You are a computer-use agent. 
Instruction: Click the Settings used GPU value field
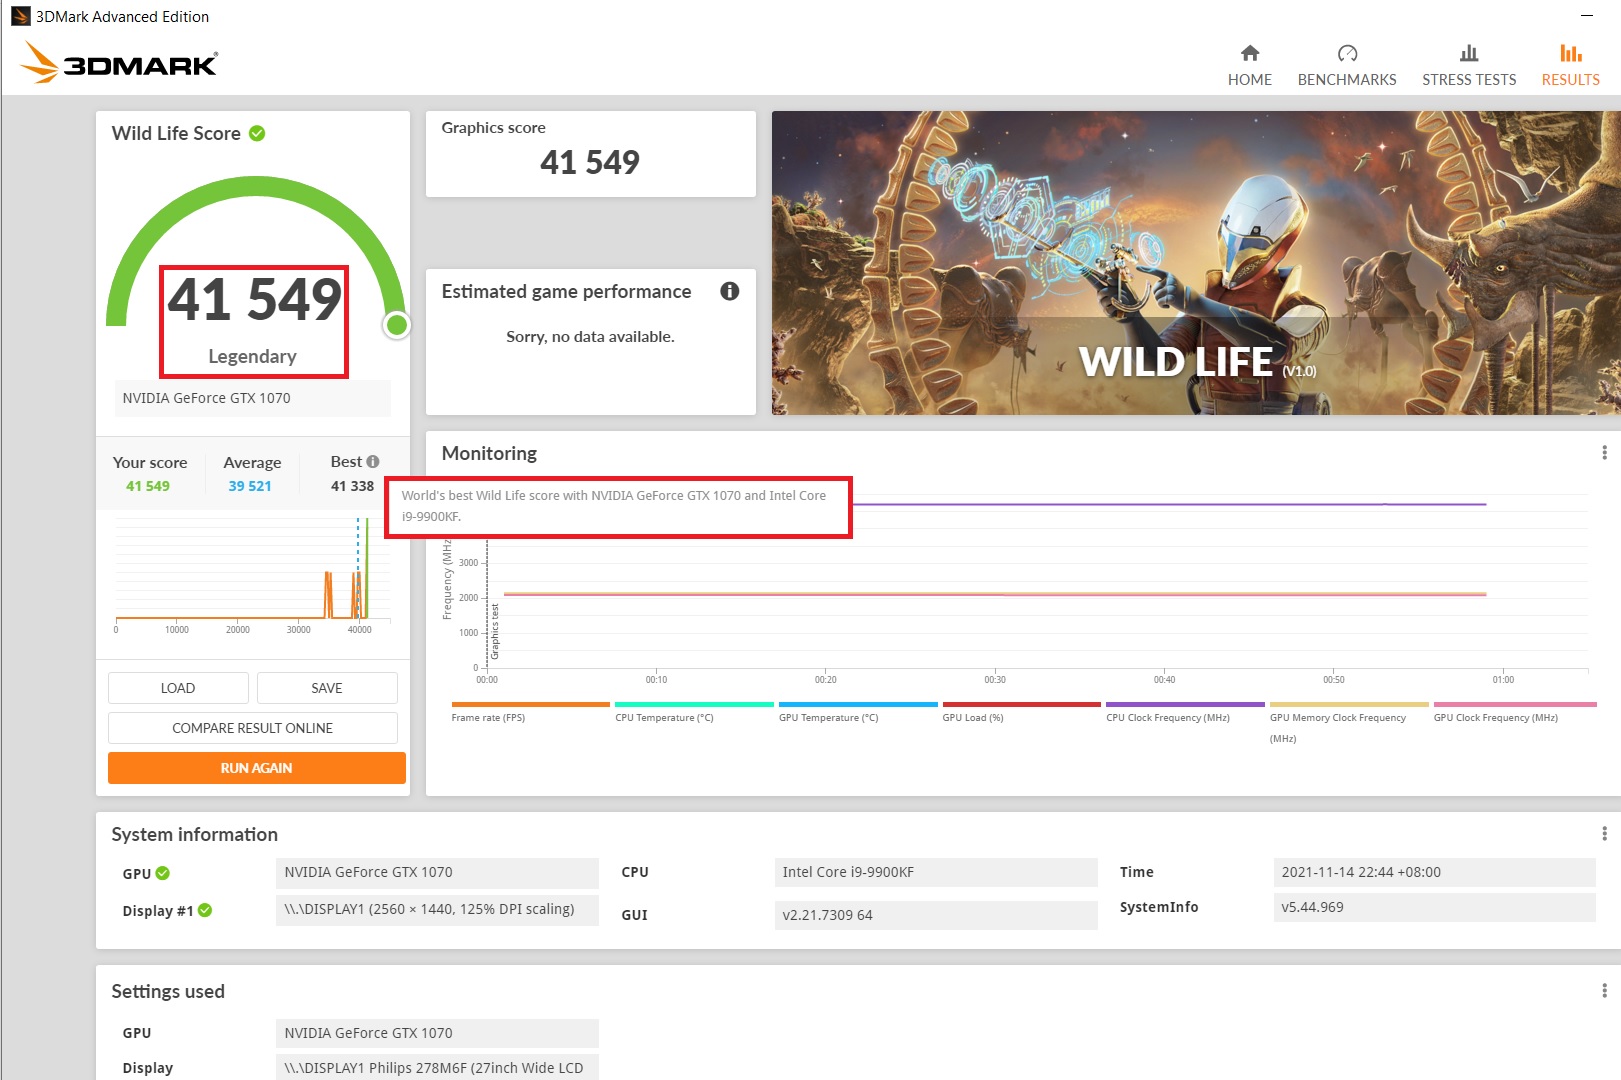point(437,1033)
